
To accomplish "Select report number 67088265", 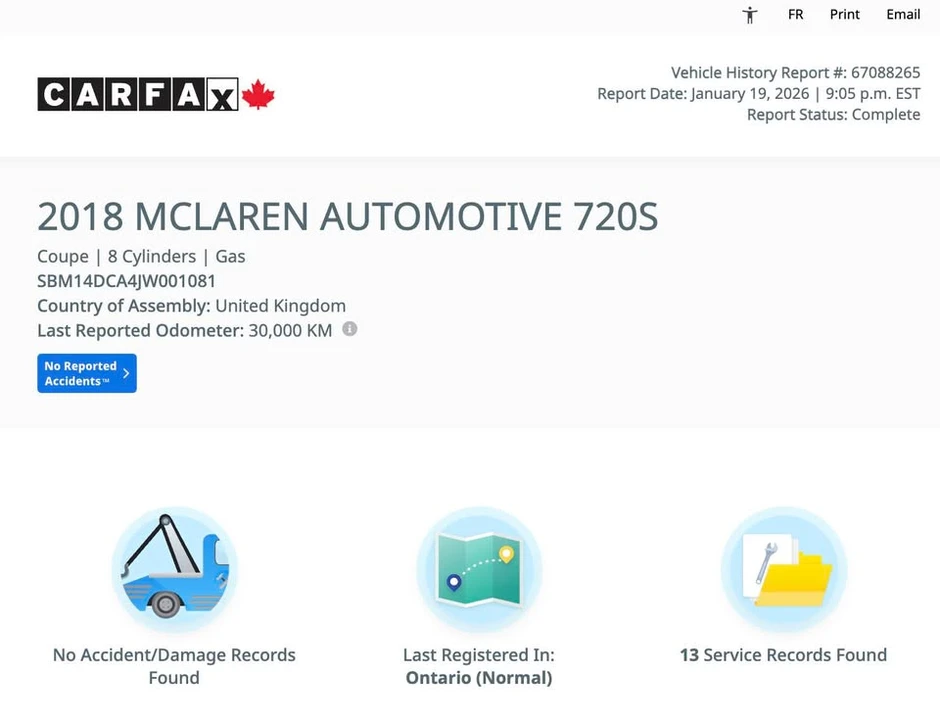I will (885, 73).
